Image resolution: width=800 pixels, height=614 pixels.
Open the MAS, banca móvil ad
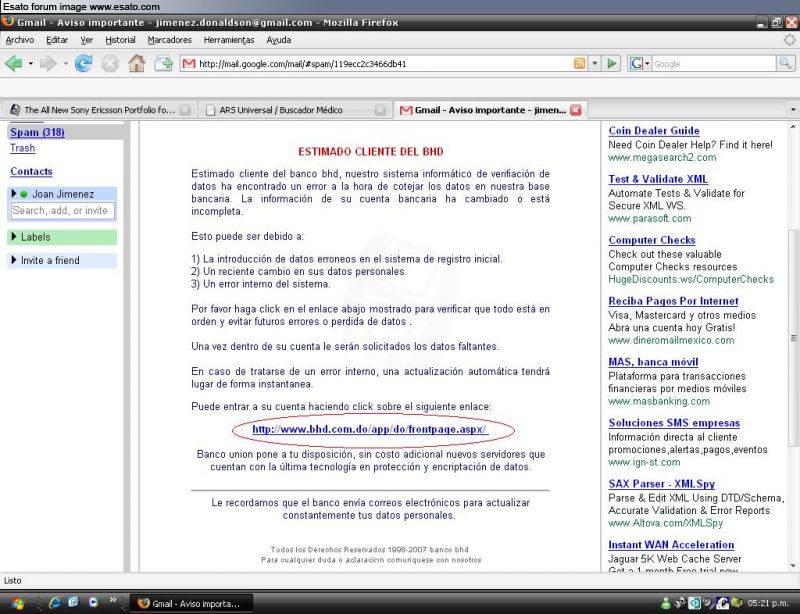click(x=653, y=362)
